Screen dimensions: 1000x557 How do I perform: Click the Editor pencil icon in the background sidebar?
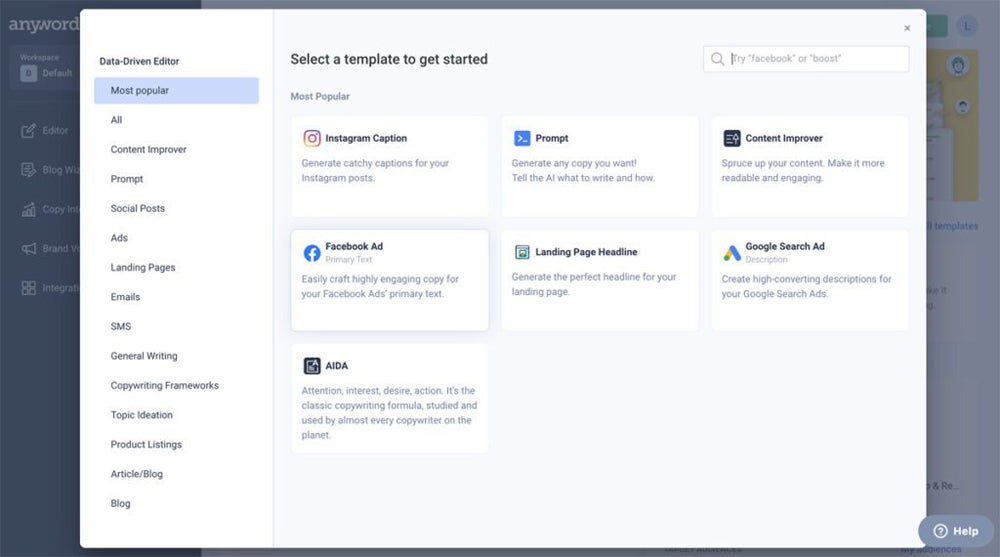29,131
